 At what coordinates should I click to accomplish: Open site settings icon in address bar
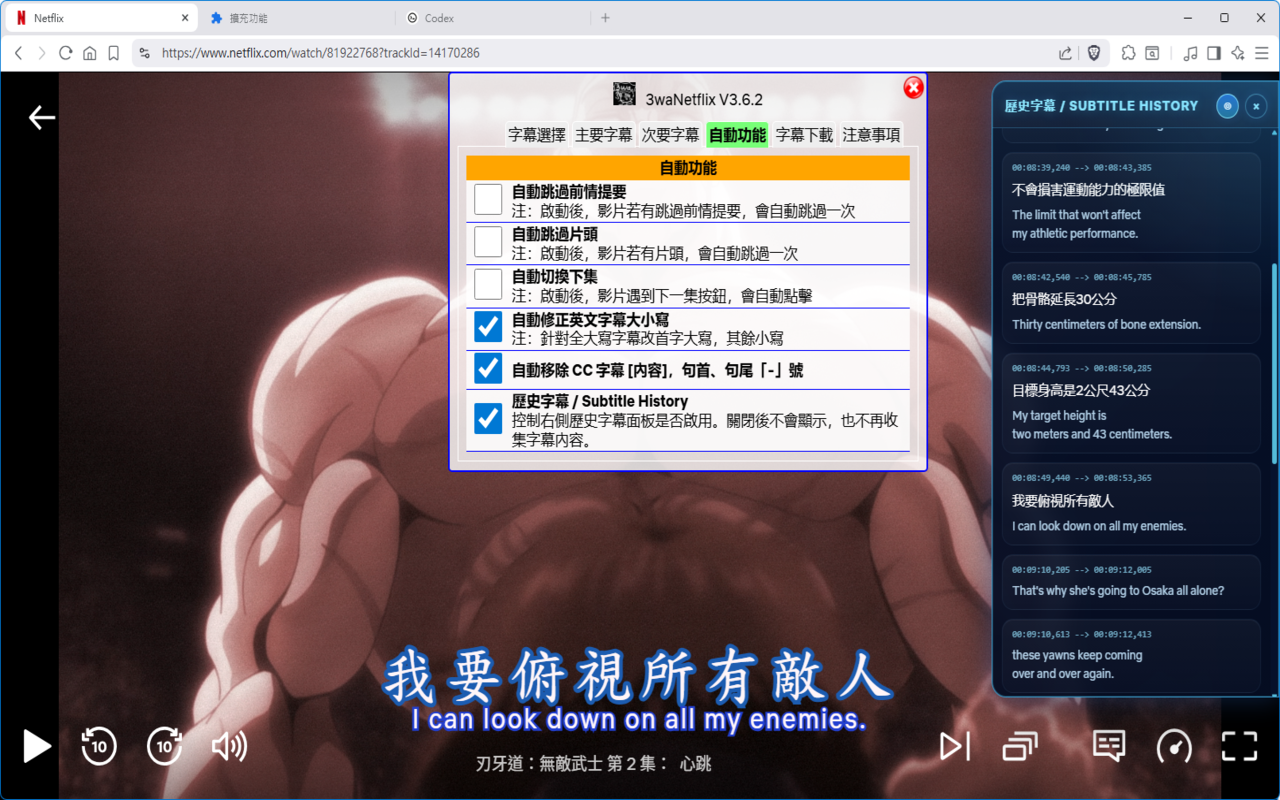tap(145, 53)
